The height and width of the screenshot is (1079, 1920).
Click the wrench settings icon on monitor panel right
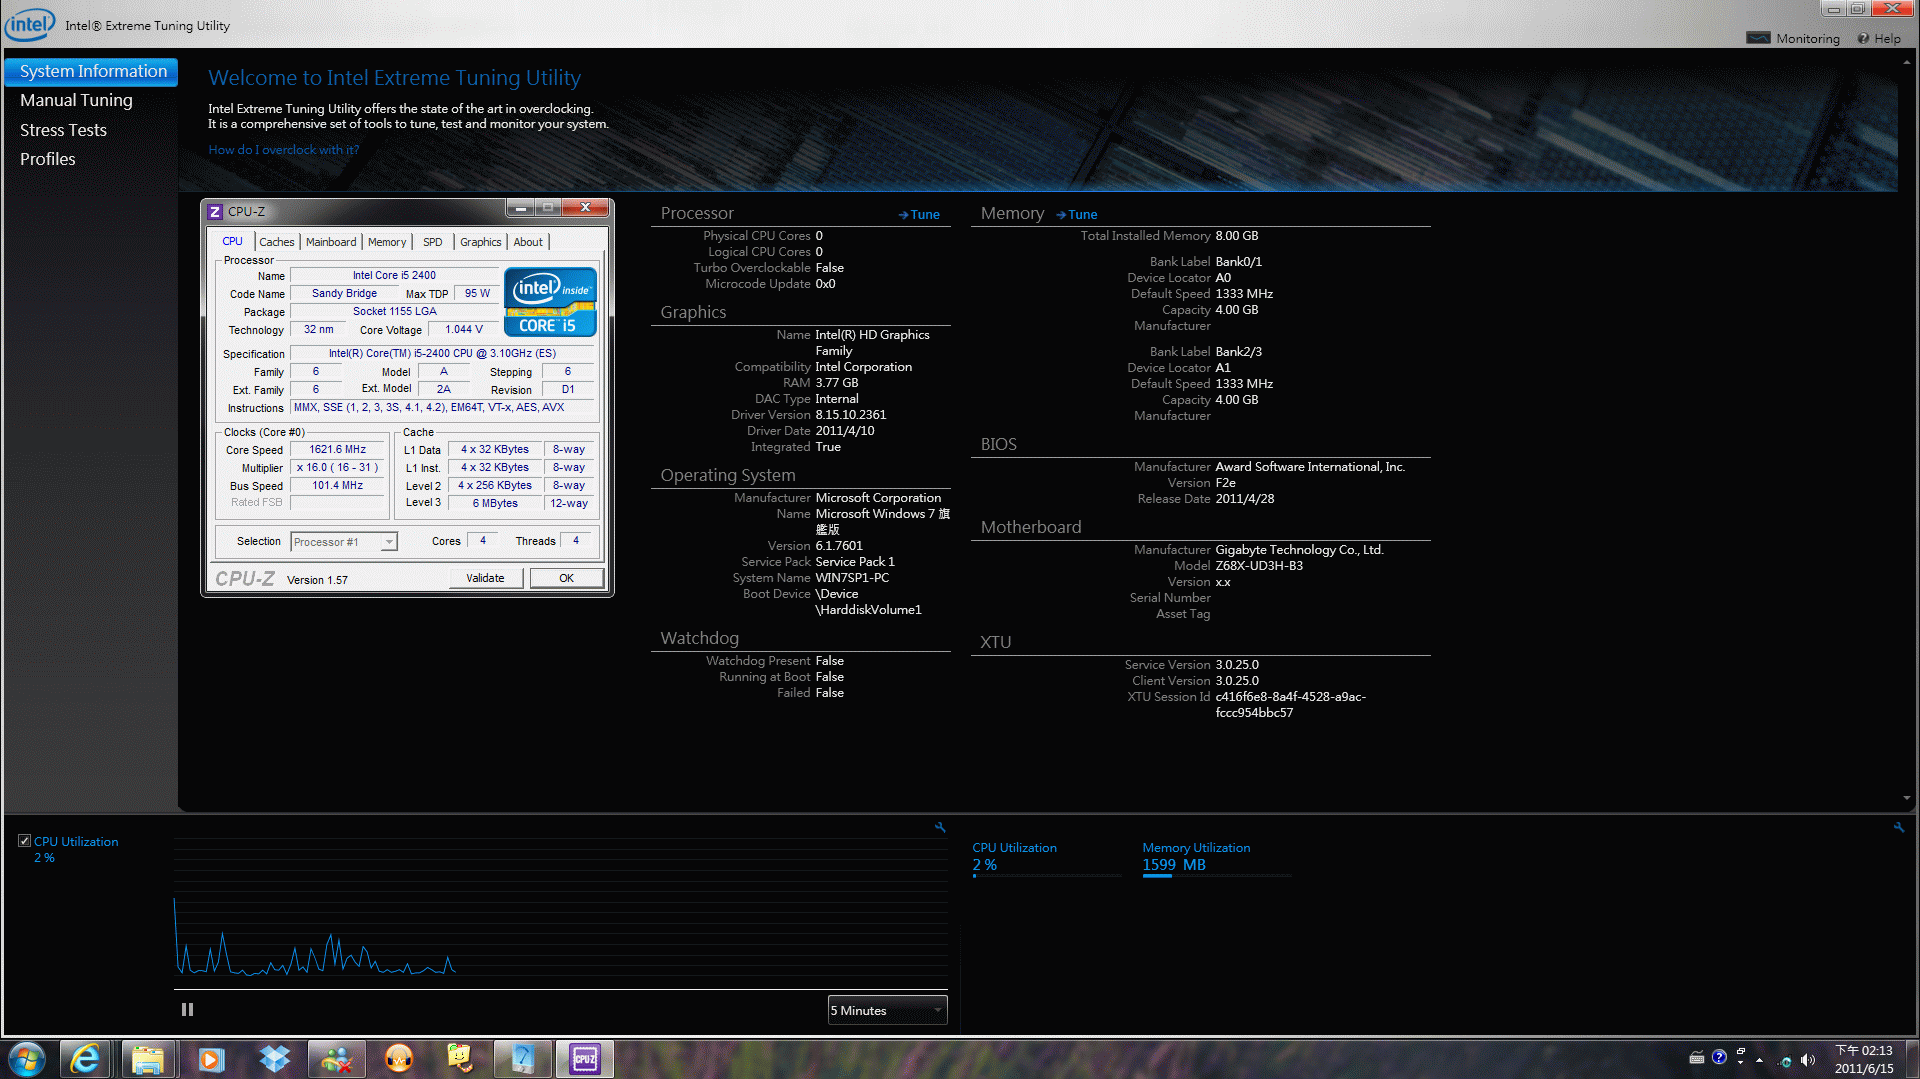(1899, 827)
